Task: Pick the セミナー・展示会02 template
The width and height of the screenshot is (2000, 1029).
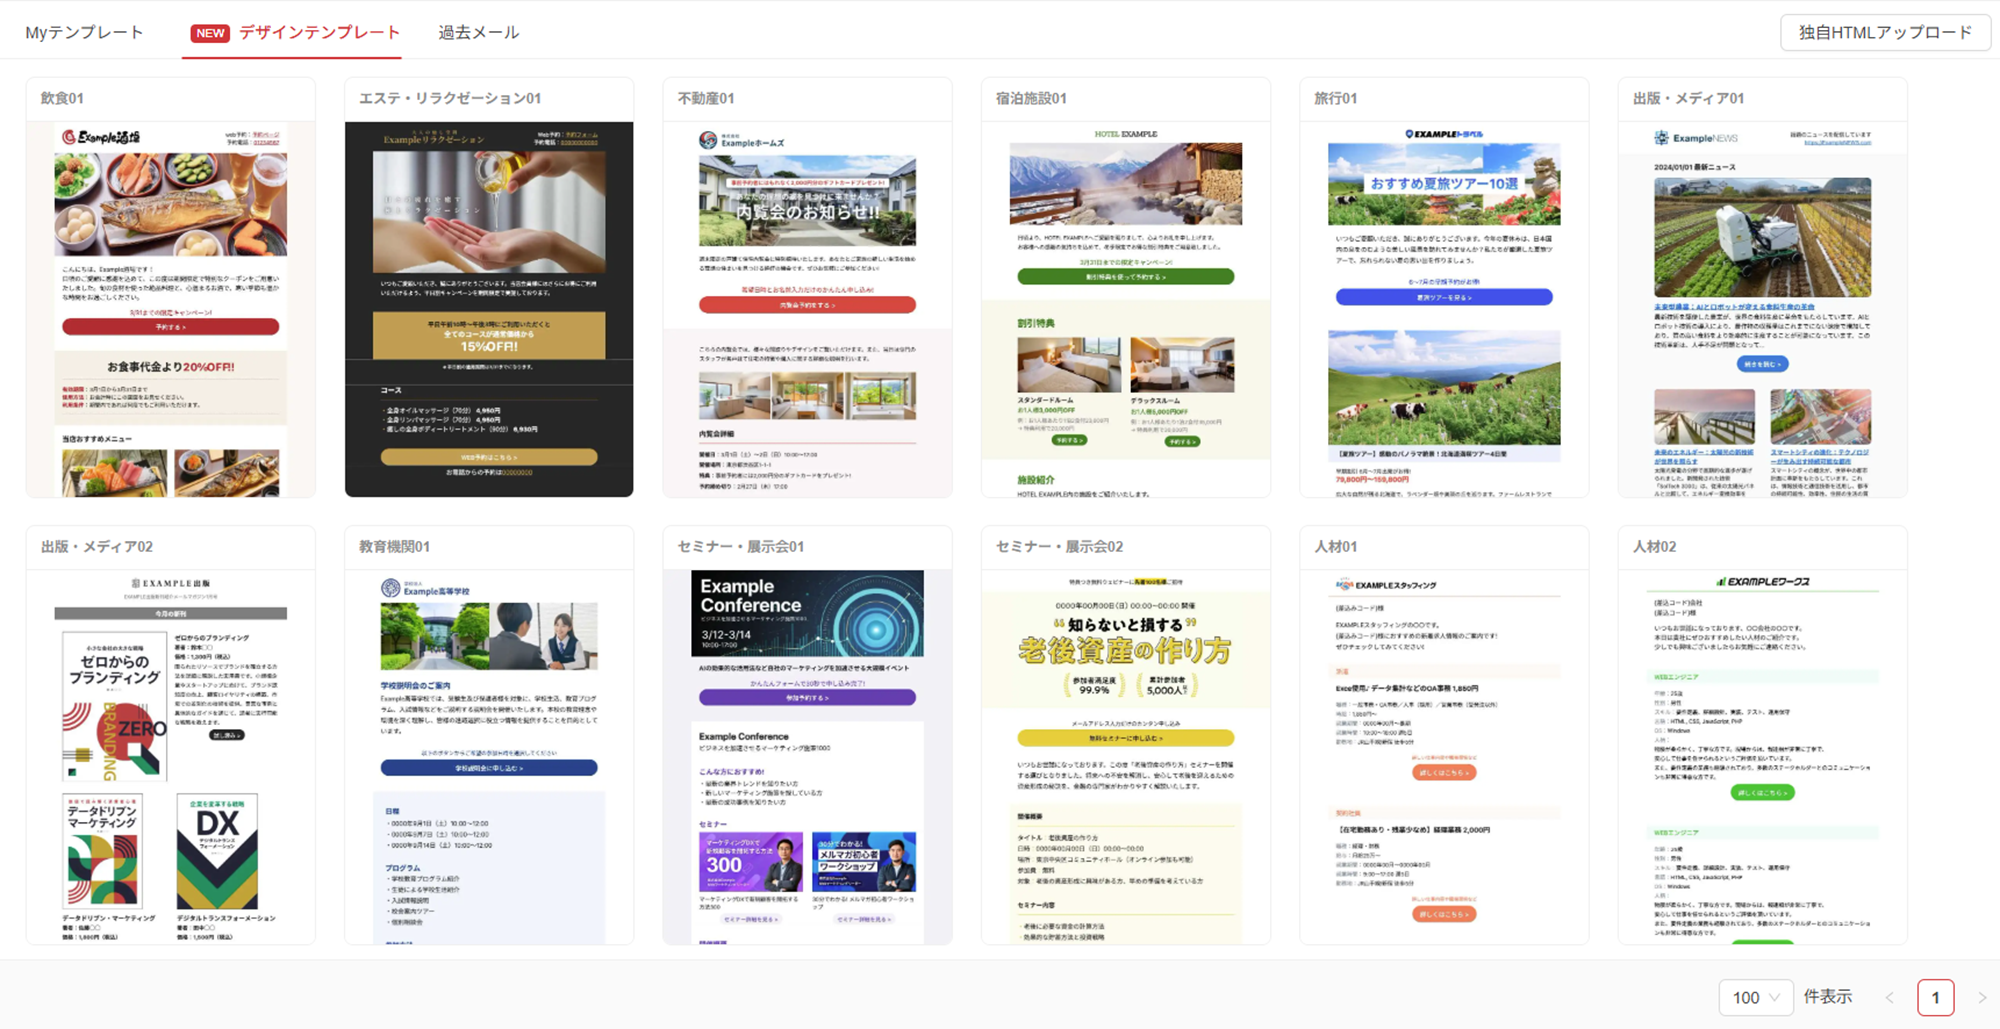Action: tap(1125, 756)
